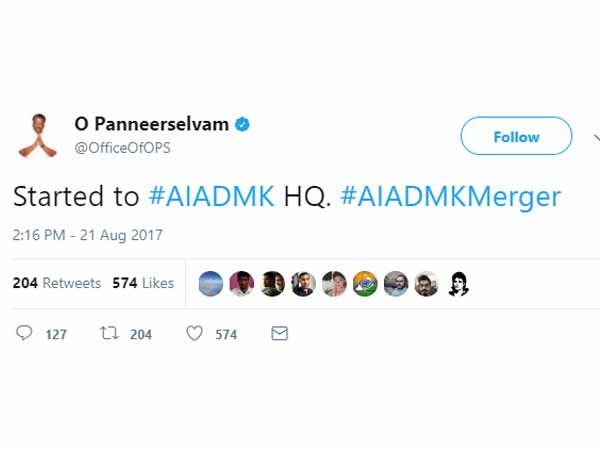Like the tweet with the heart icon

(196, 333)
